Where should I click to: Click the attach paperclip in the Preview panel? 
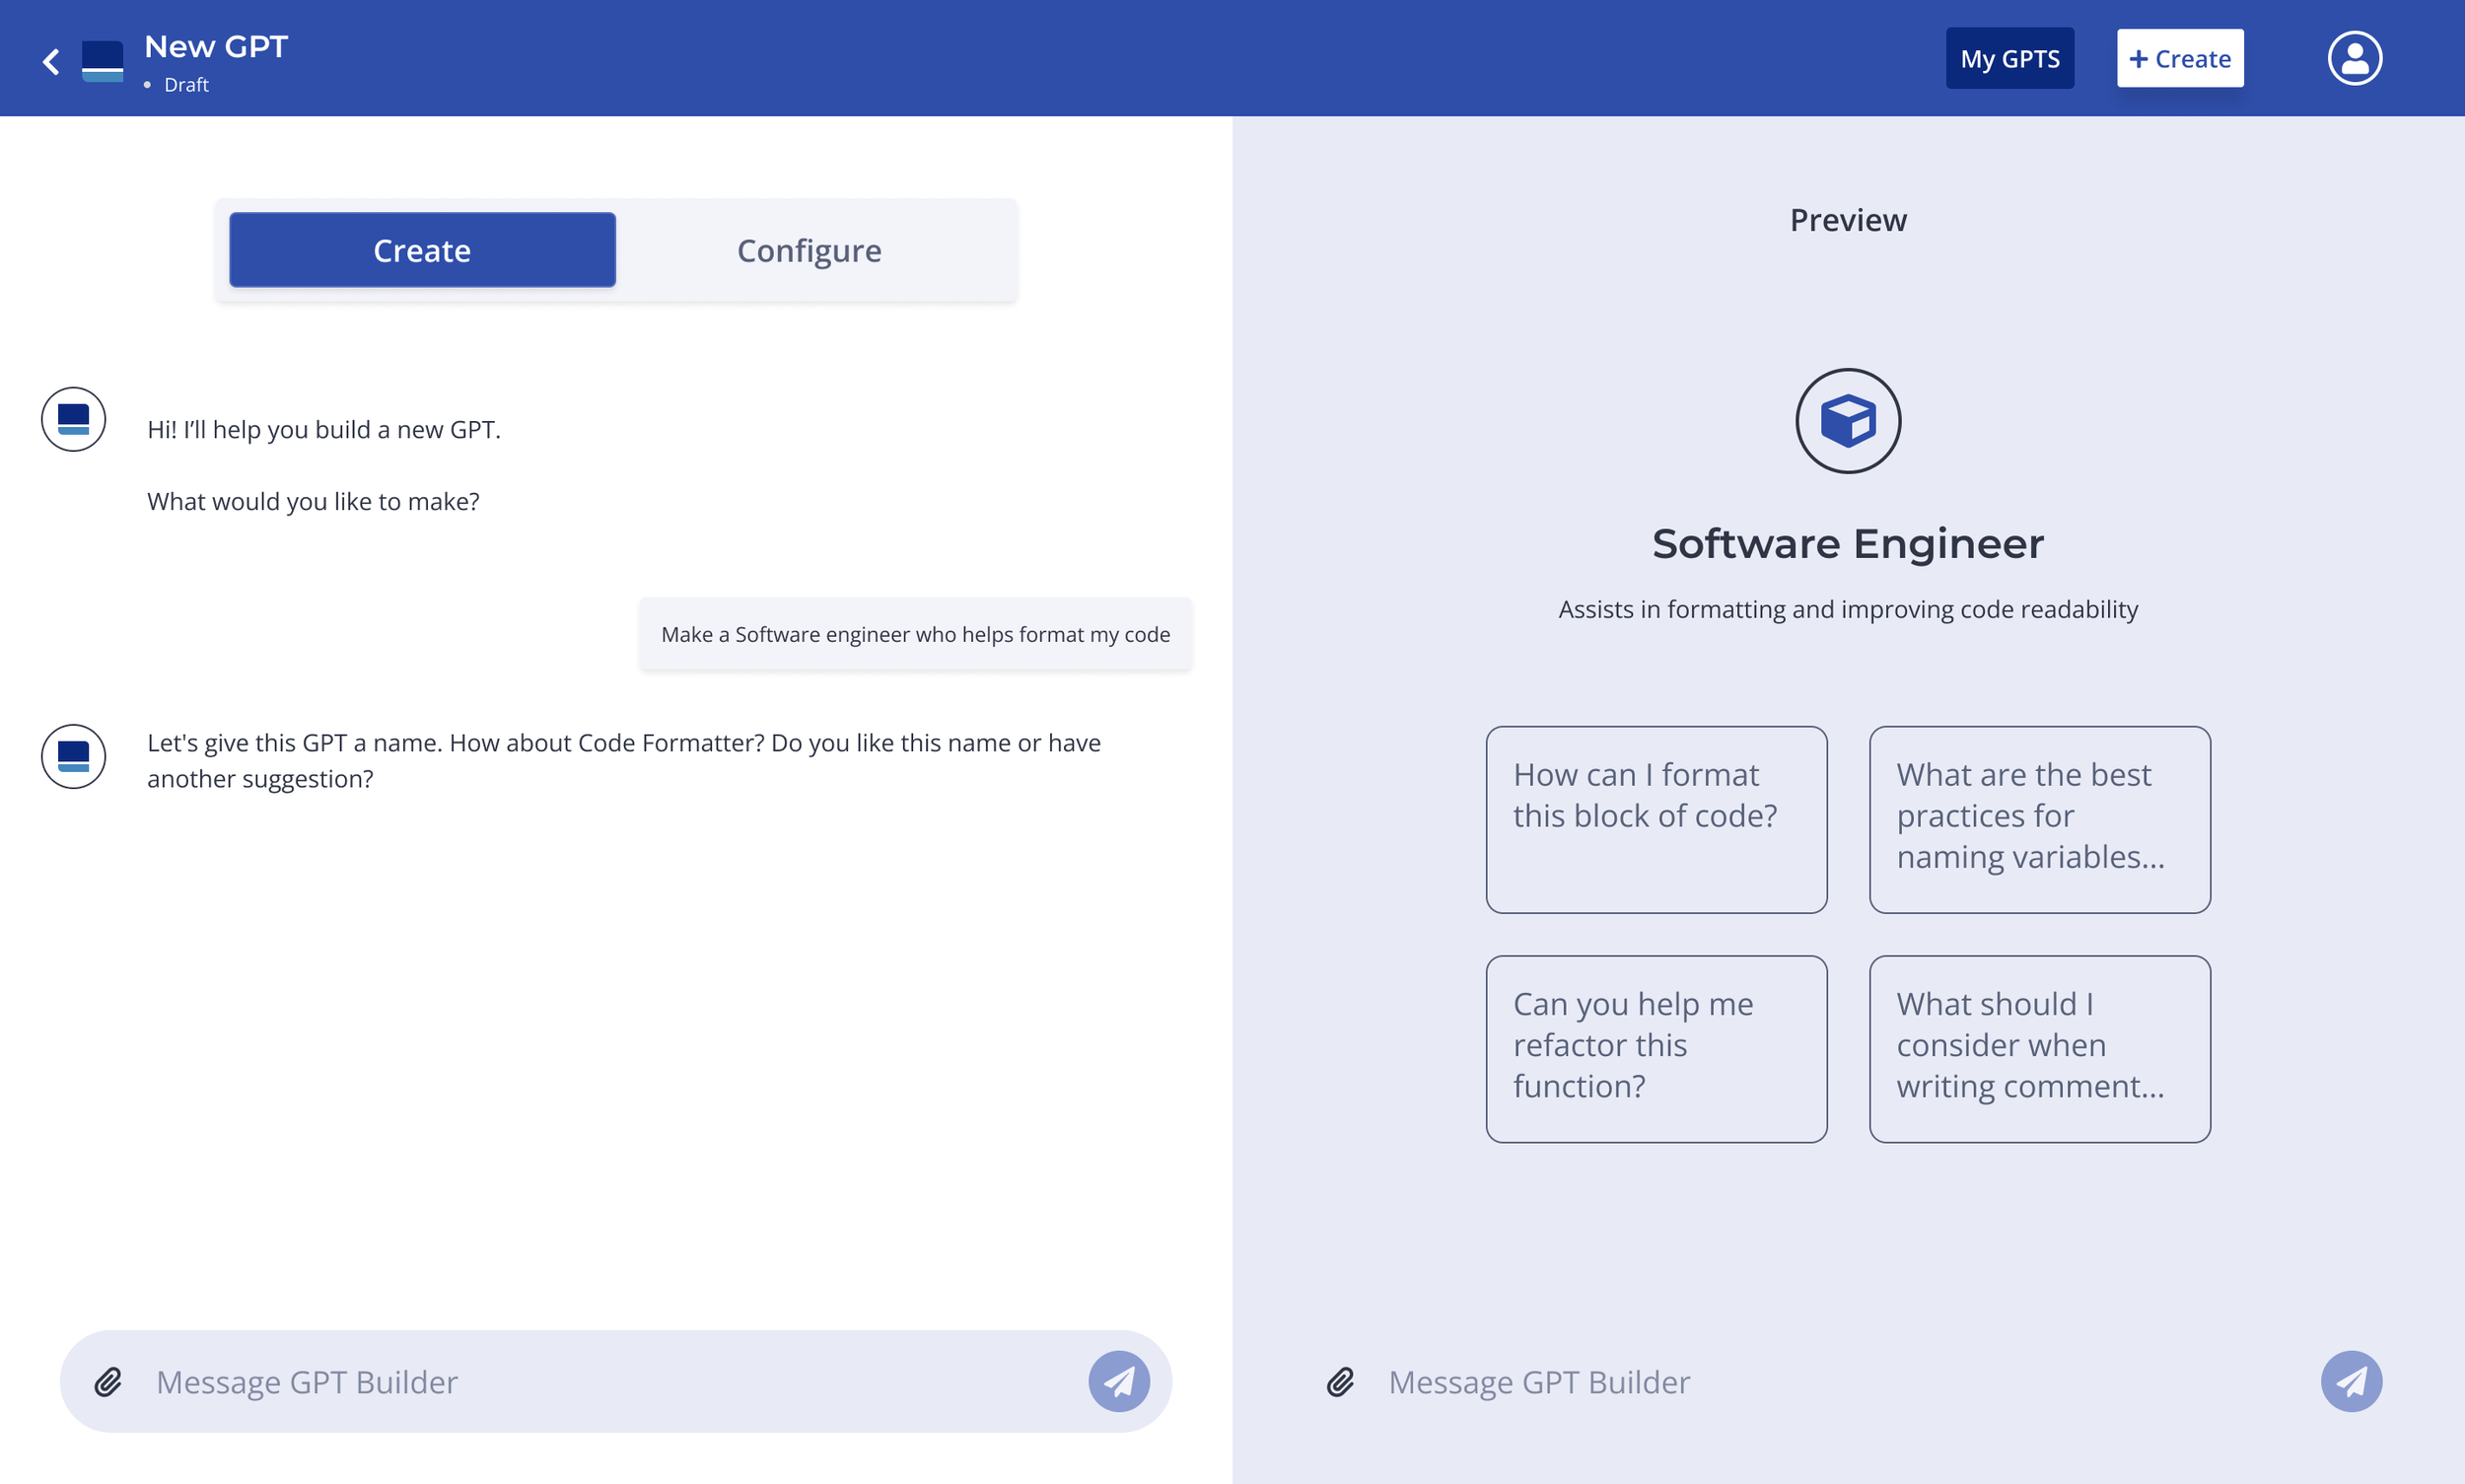pyautogui.click(x=1340, y=1381)
